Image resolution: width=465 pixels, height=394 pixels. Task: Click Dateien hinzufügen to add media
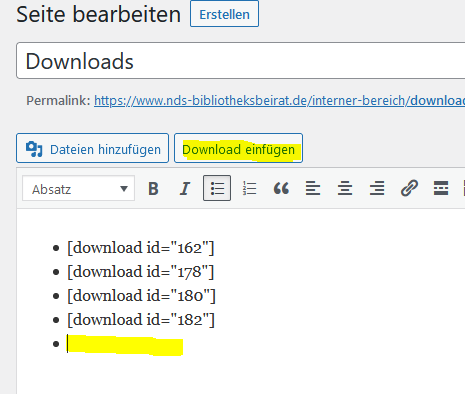92,148
